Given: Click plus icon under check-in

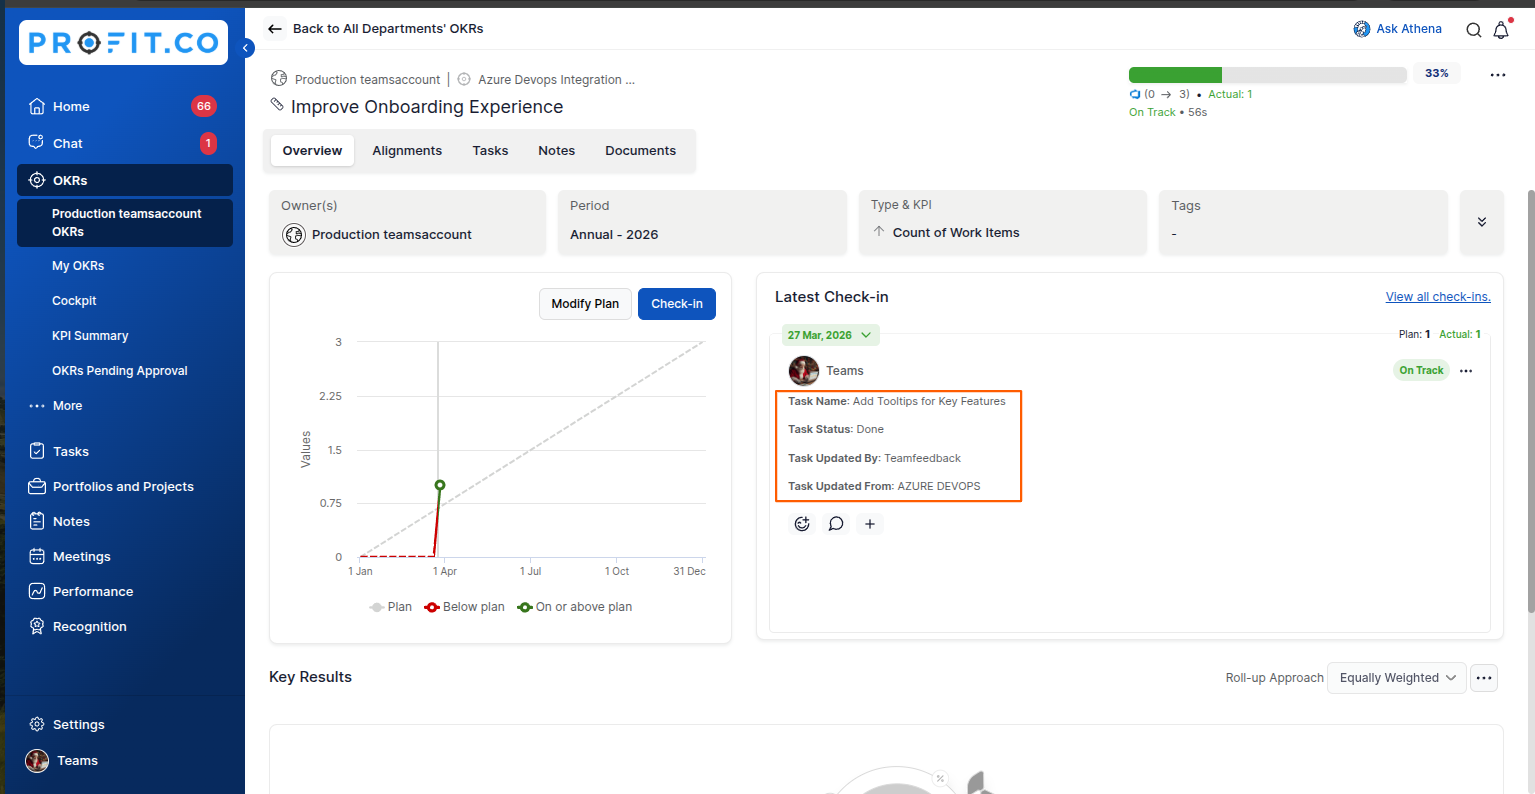Looking at the screenshot, I should coord(870,524).
